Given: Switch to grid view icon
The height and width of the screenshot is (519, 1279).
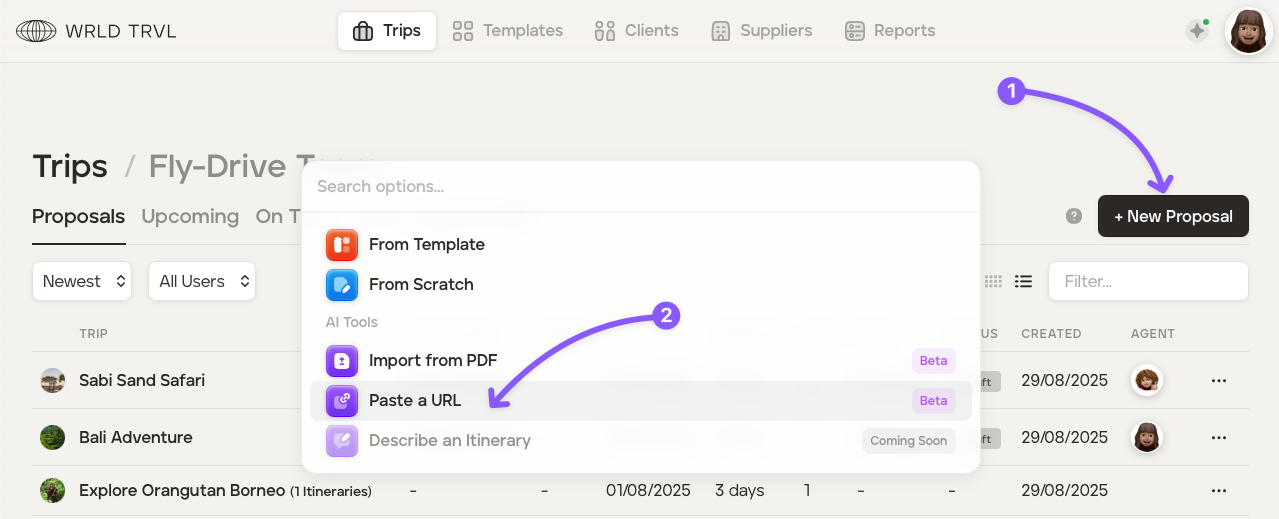Looking at the screenshot, I should pos(993,282).
